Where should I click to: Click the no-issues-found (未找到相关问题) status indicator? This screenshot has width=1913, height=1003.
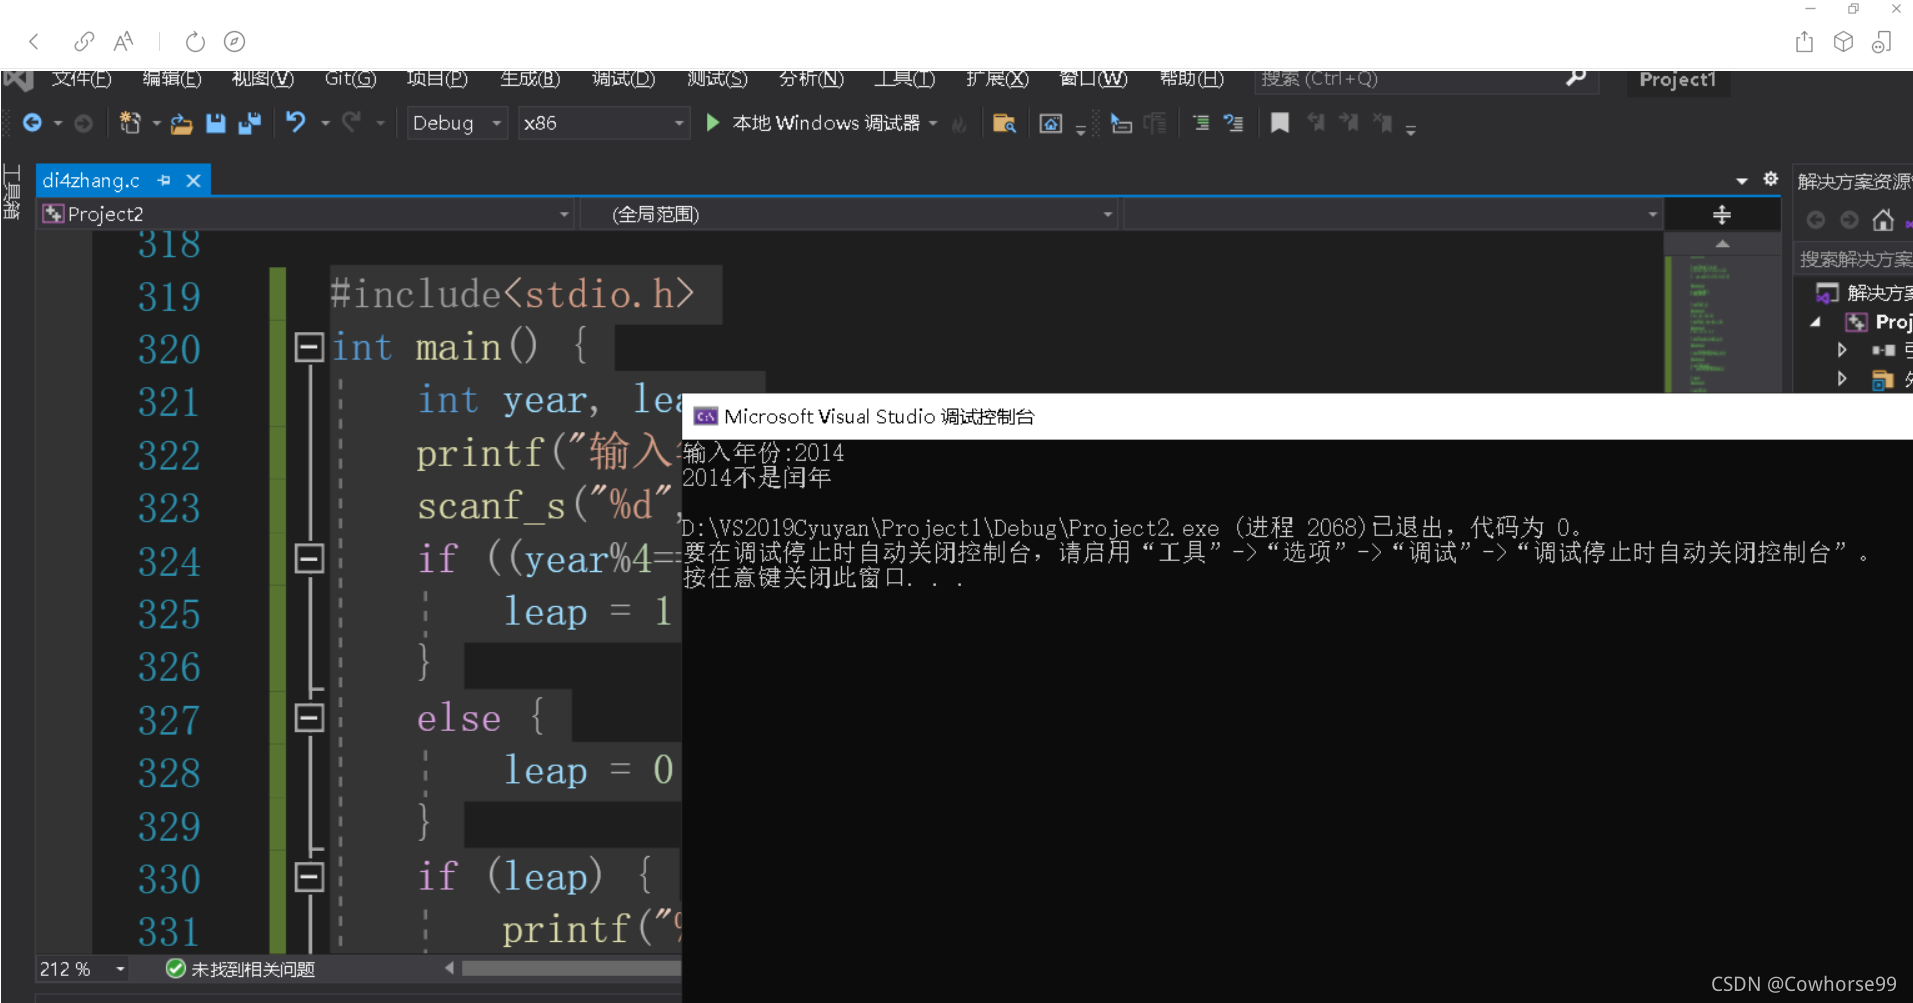pyautogui.click(x=240, y=969)
